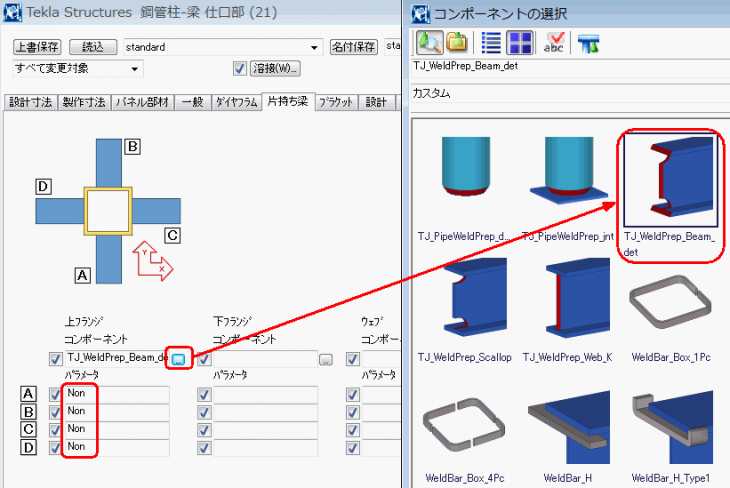Toggle row A 上フランジ parameter checkbox
Image resolution: width=730 pixels, height=488 pixels.
[x=56, y=394]
